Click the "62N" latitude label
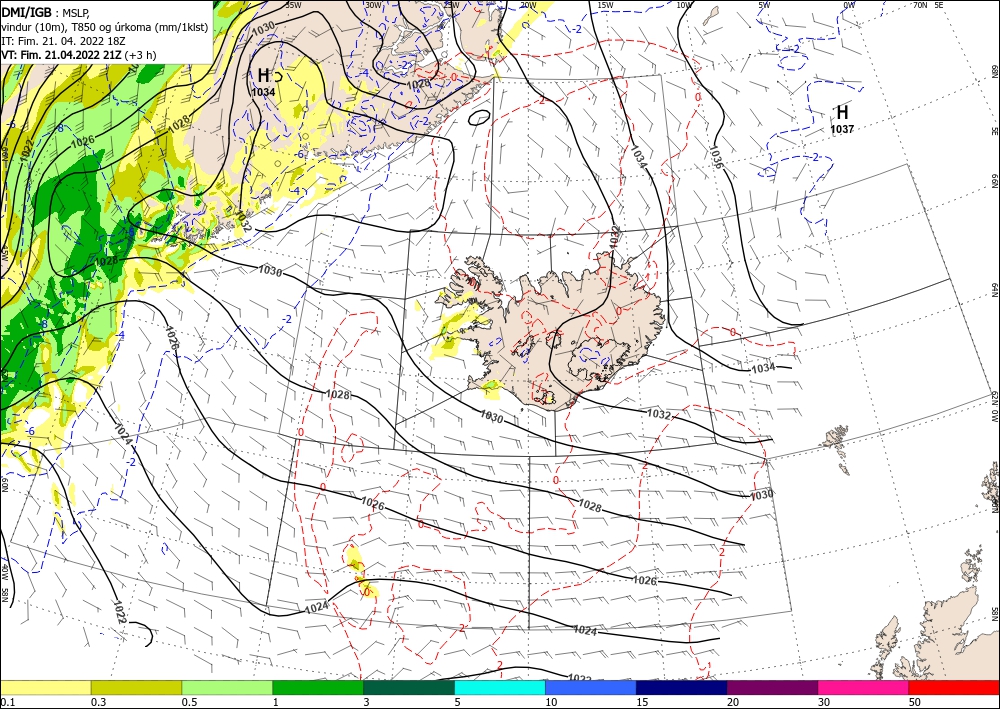Image resolution: width=1000 pixels, height=709 pixels. pyautogui.click(x=994, y=396)
